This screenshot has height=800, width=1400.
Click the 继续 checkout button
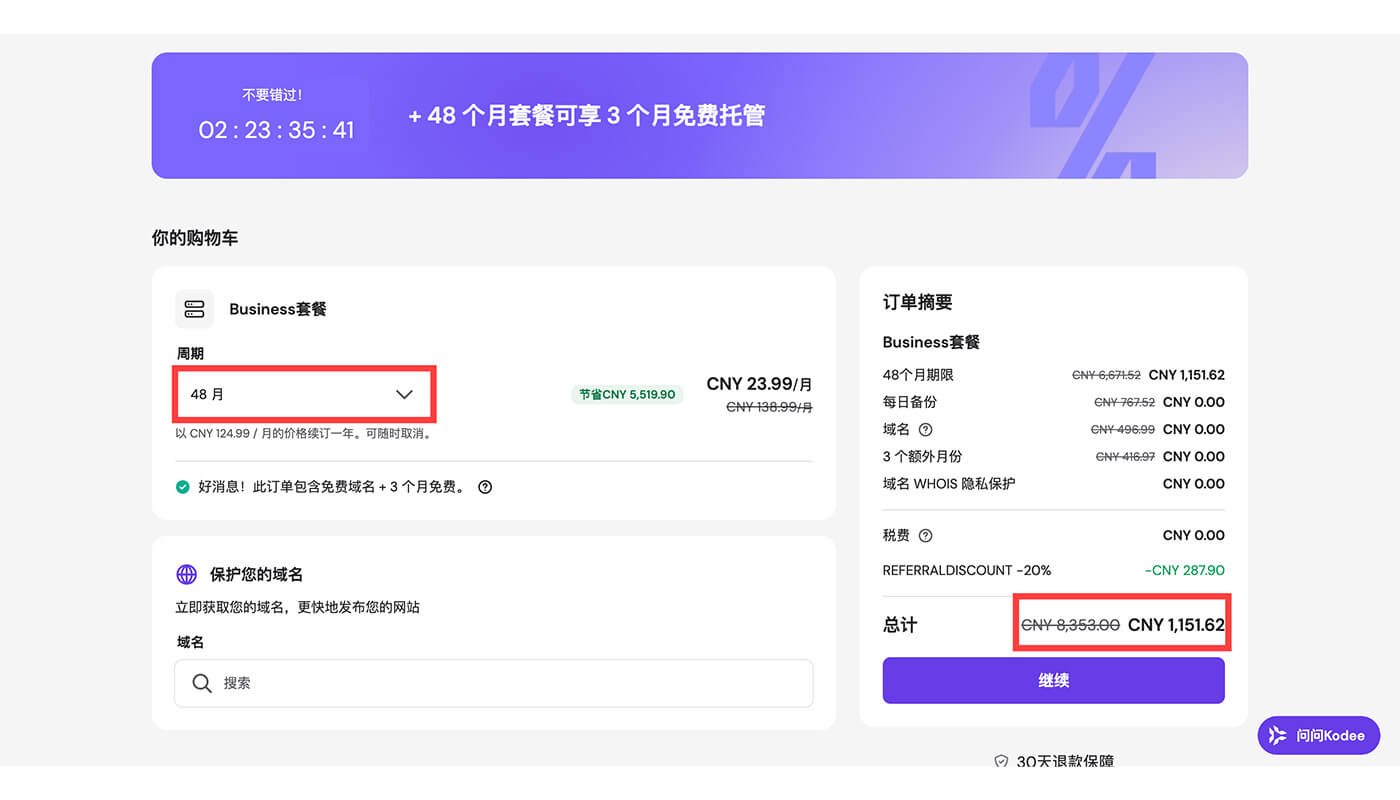pos(1053,680)
